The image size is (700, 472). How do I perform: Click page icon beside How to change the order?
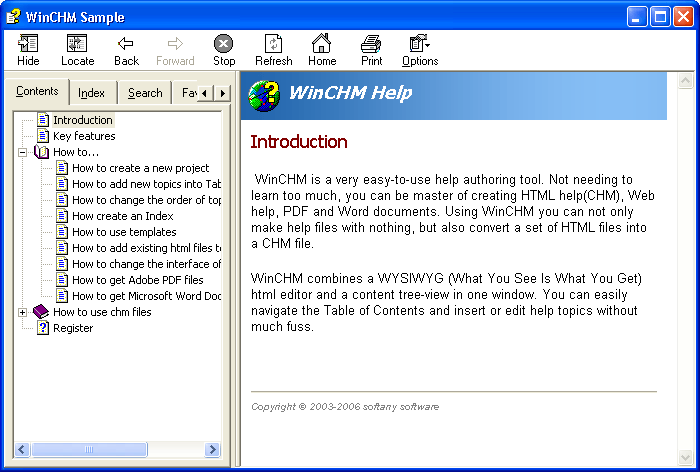click(62, 200)
